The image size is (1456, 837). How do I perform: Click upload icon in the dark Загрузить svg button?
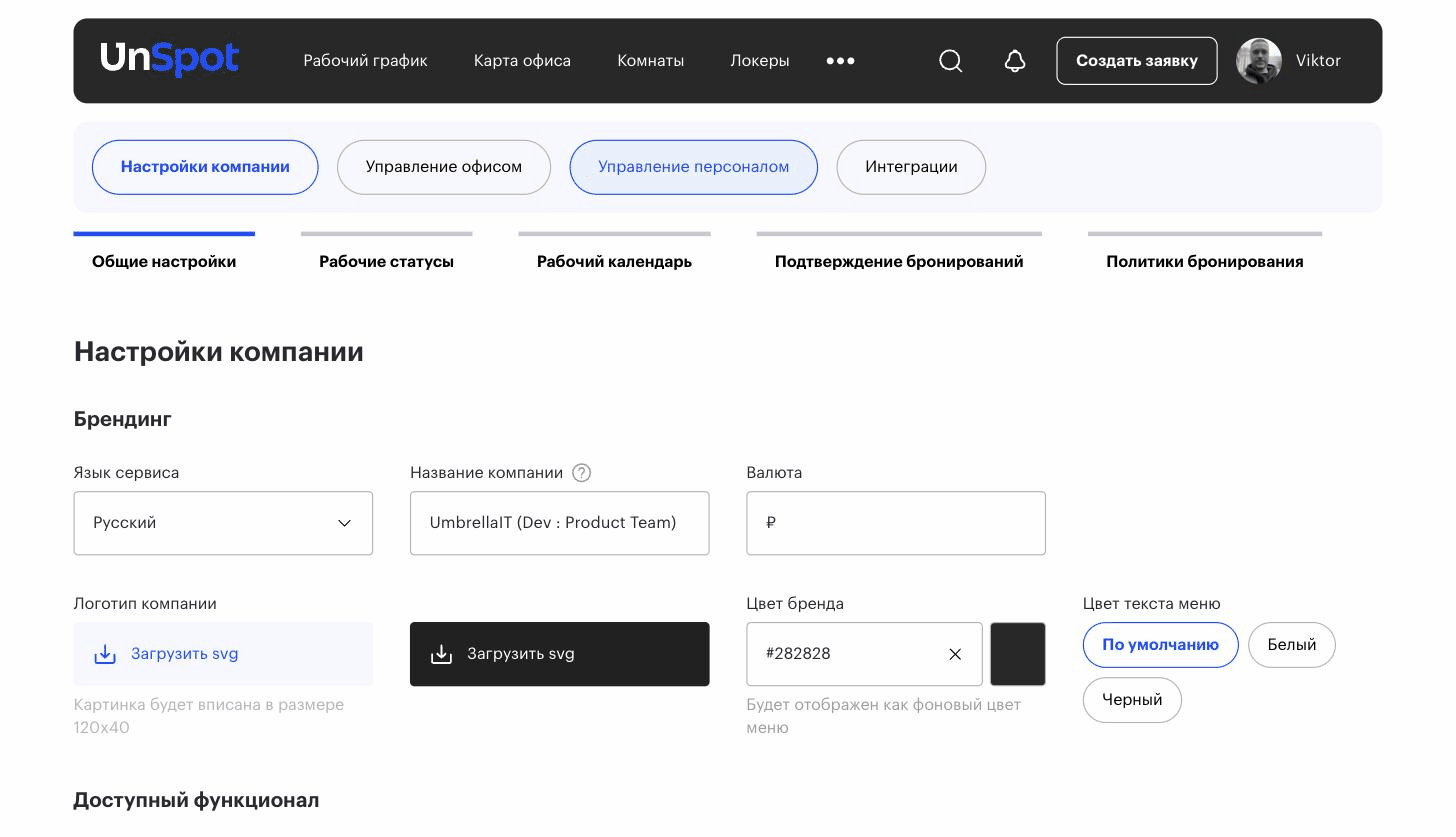coord(441,654)
